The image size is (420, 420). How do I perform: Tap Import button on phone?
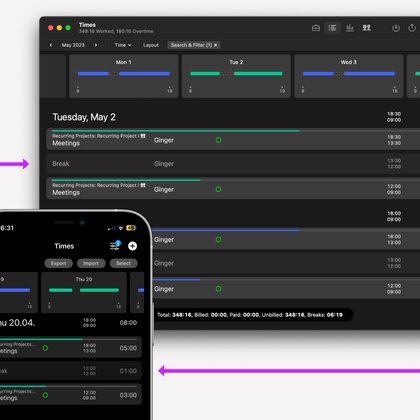pos(91,263)
